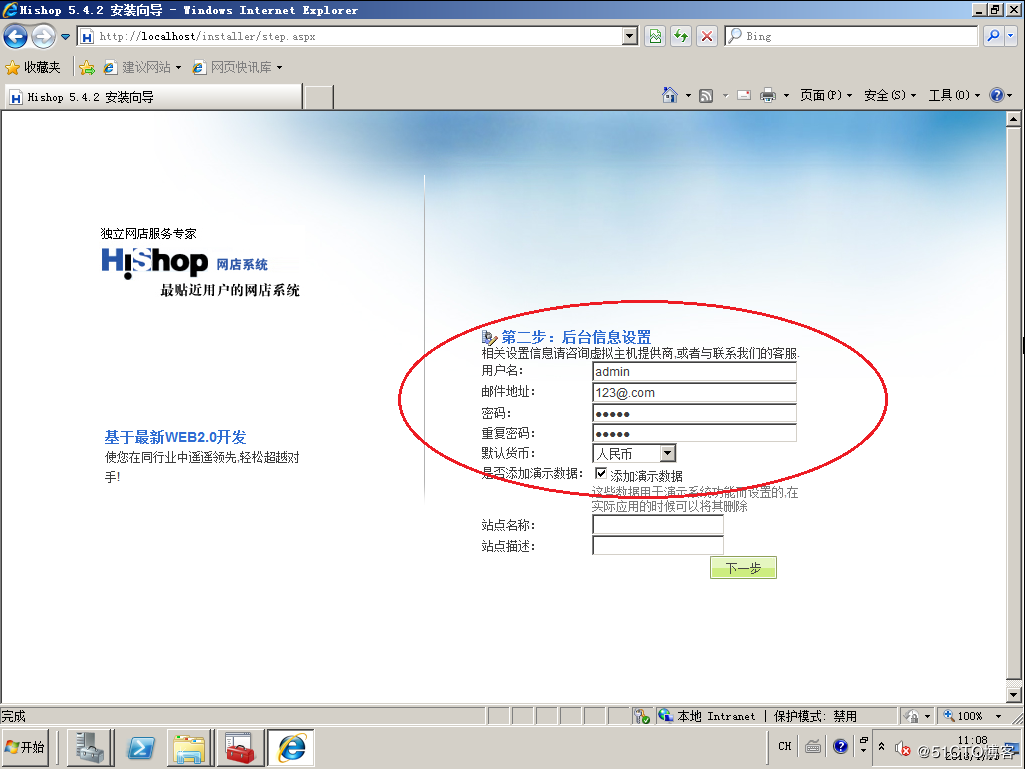Image resolution: width=1025 pixels, height=769 pixels.
Task: Click the 密码 password field
Action: pos(694,413)
